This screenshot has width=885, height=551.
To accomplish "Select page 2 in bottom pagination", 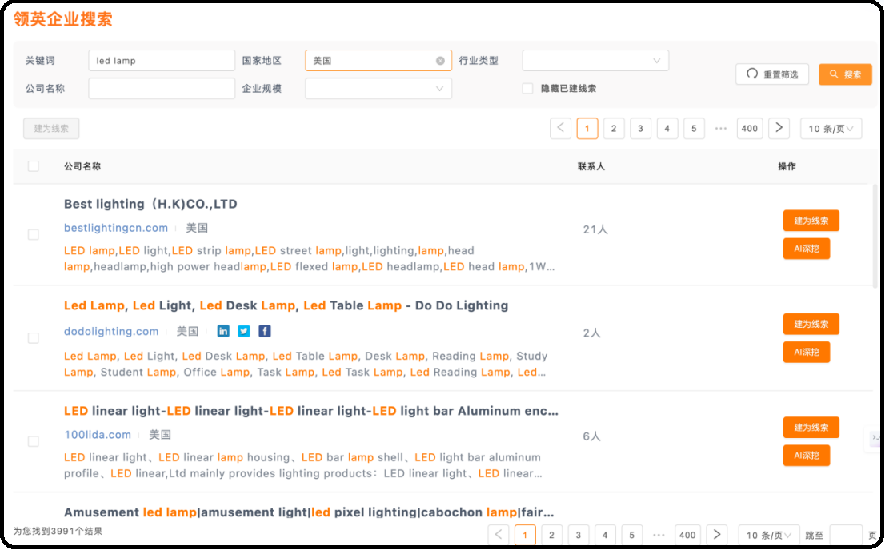I will (551, 535).
